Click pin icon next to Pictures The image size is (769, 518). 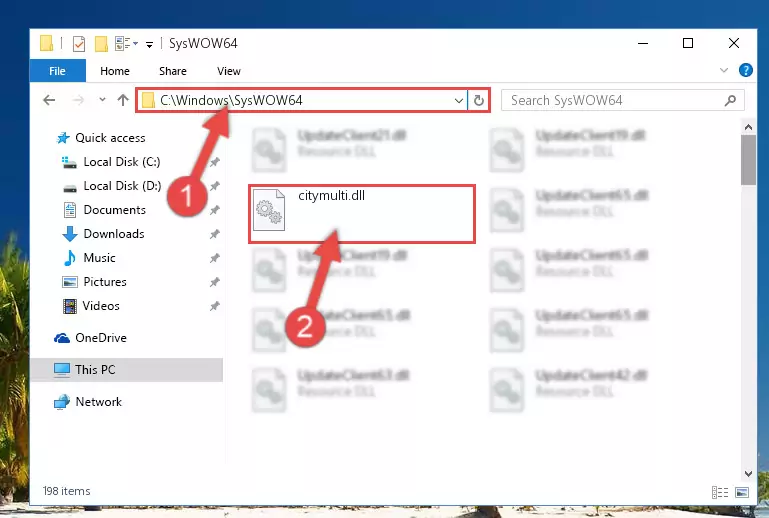tap(214, 282)
